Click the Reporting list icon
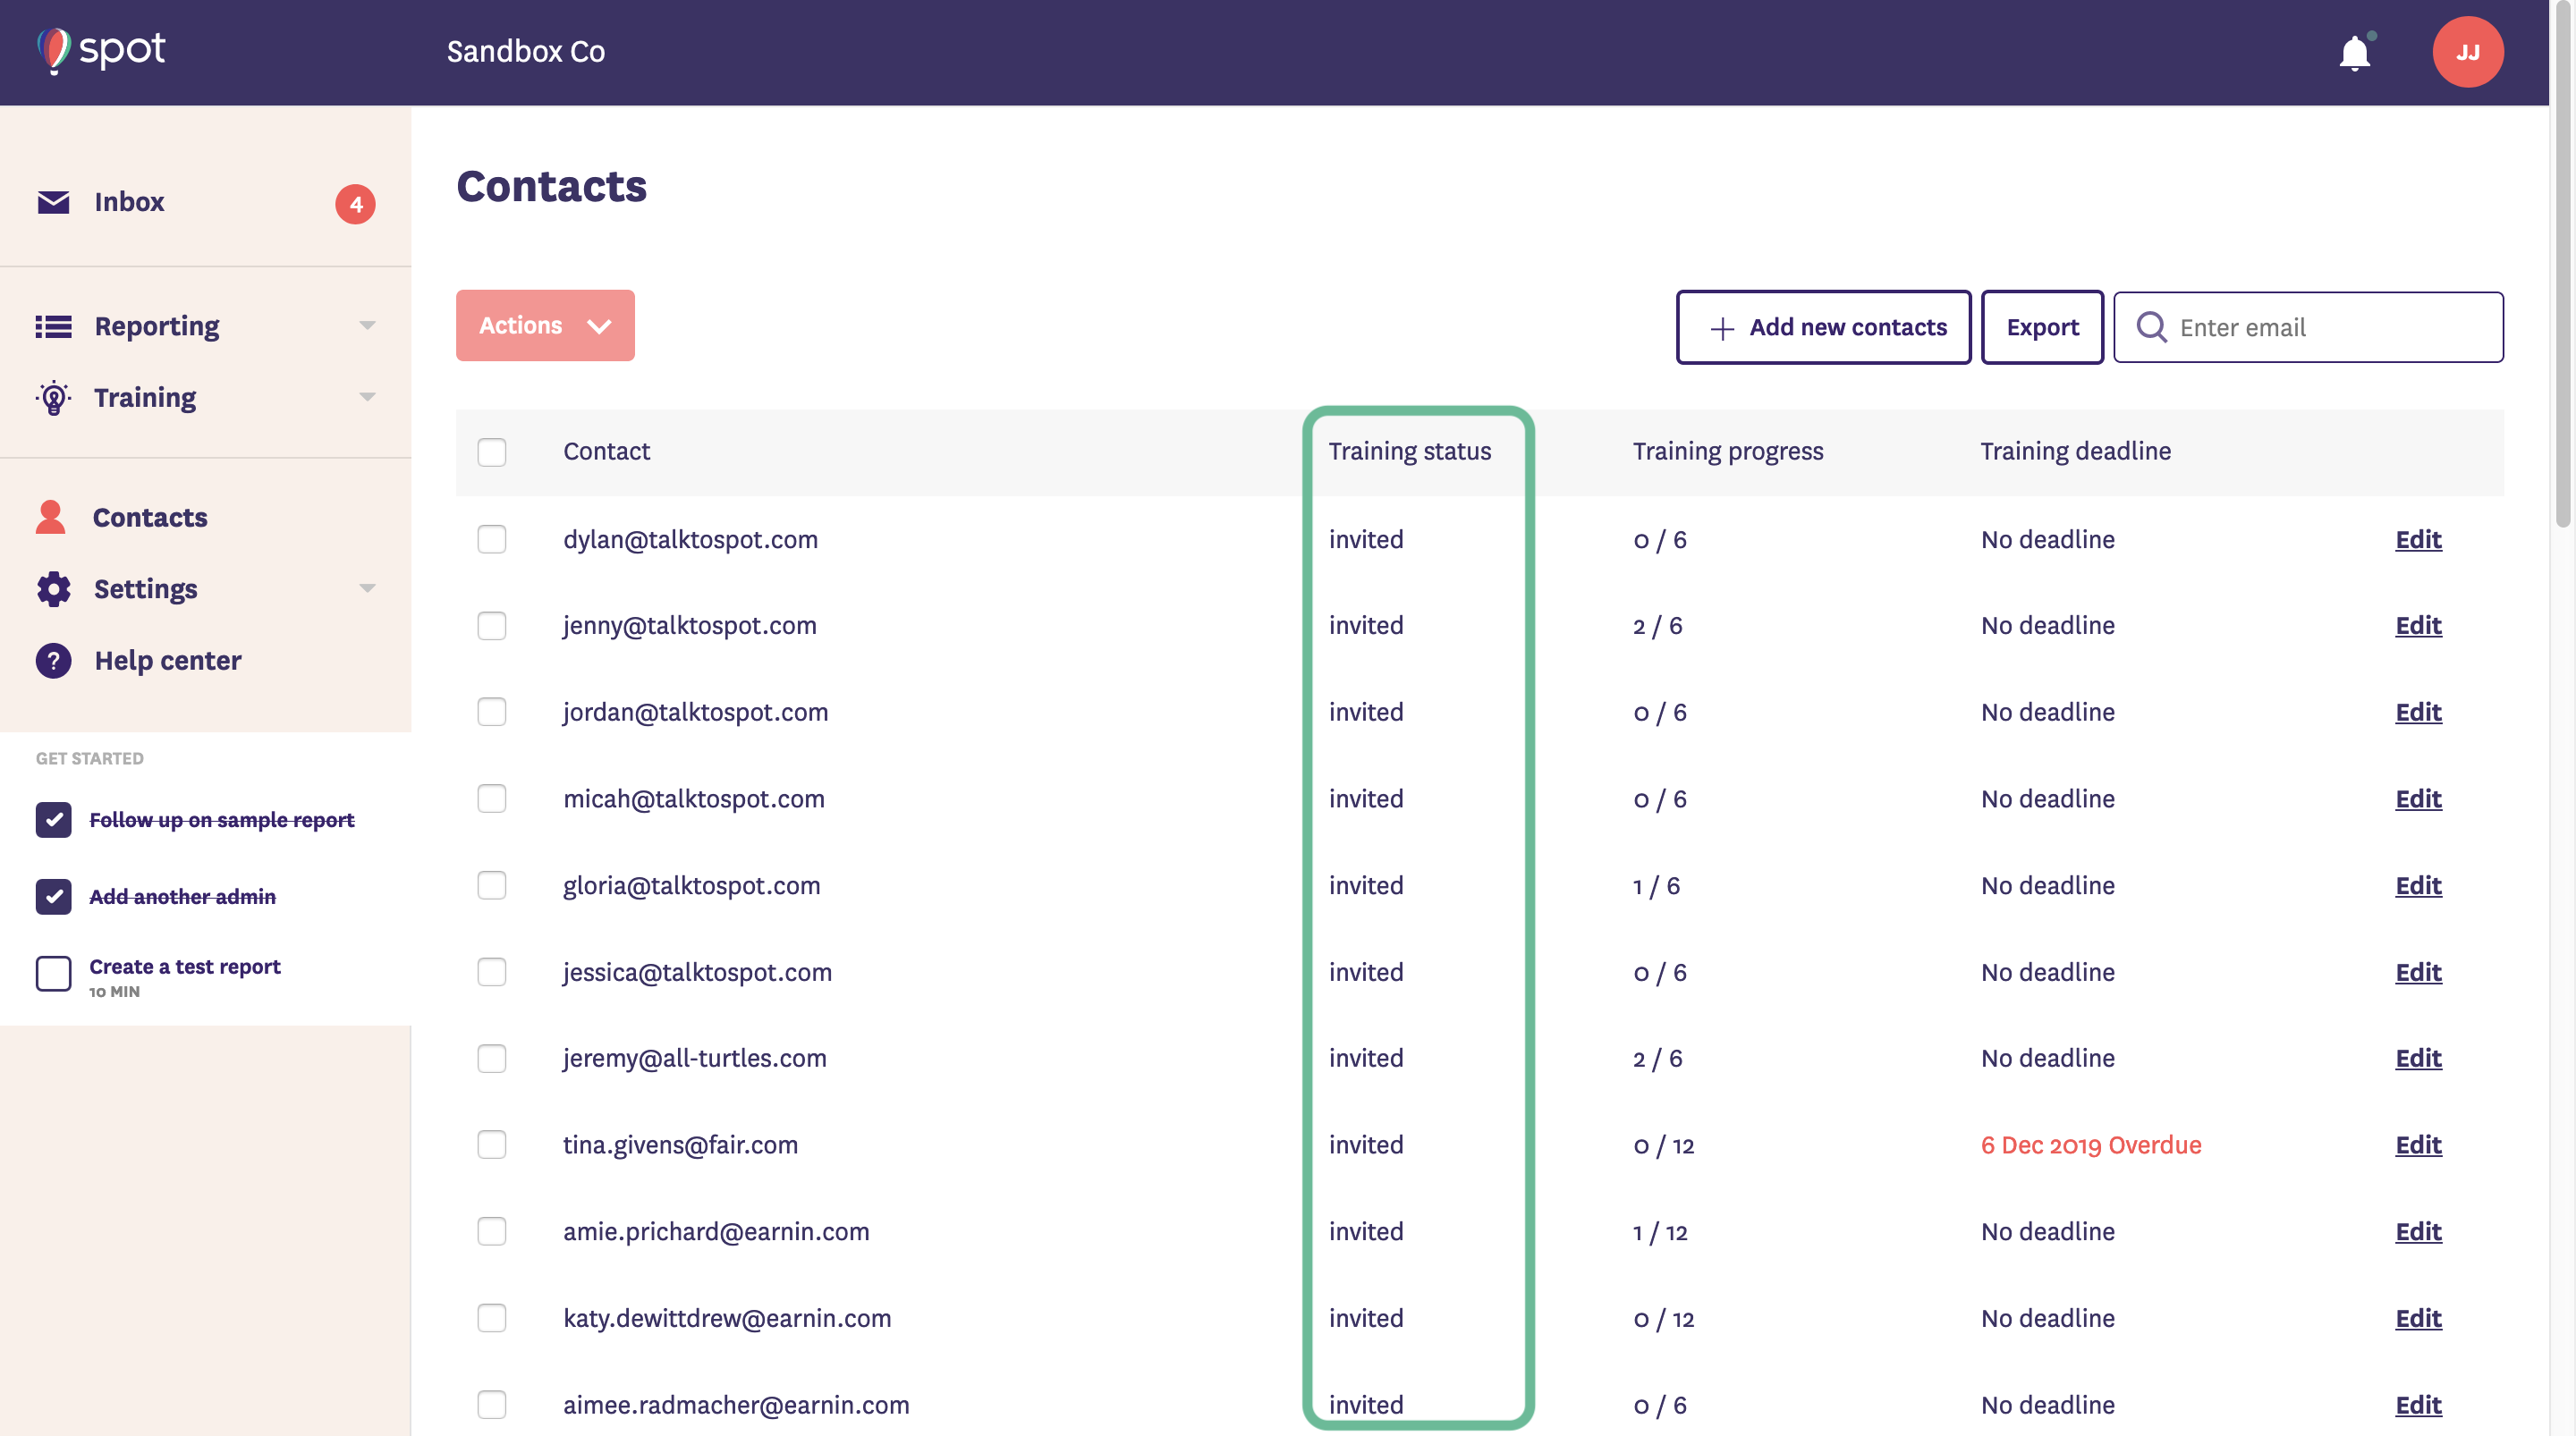This screenshot has width=2576, height=1436. pyautogui.click(x=53, y=326)
